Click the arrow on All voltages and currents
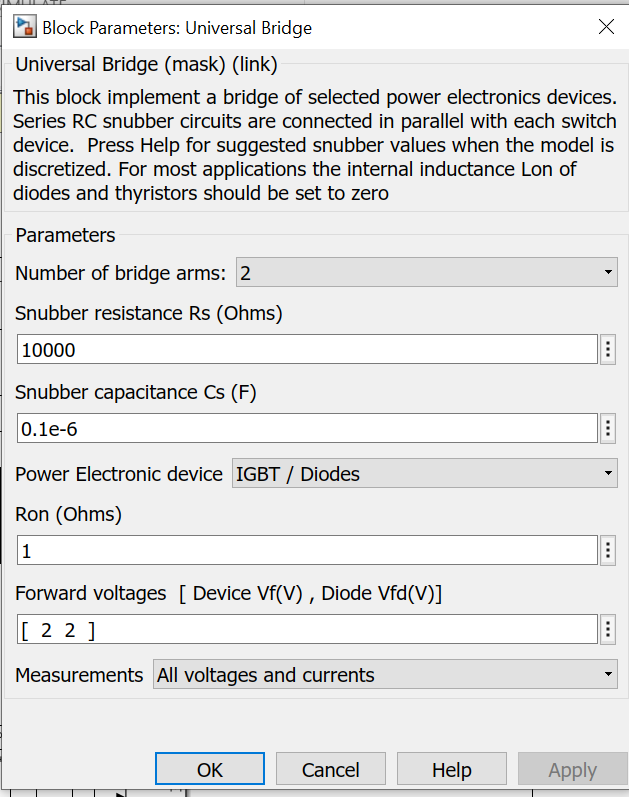 tap(608, 675)
